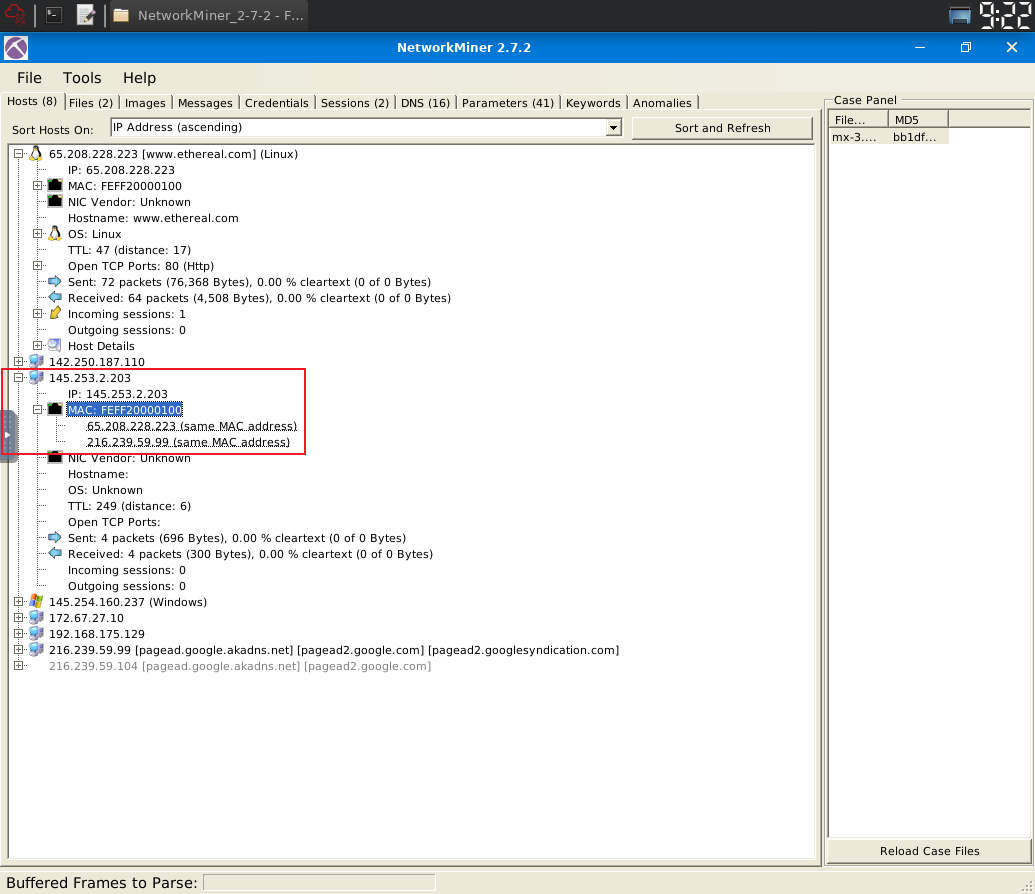Viewport: 1035px width, 894px height.
Task: Open the terminal icon in the taskbar
Action: click(x=54, y=15)
